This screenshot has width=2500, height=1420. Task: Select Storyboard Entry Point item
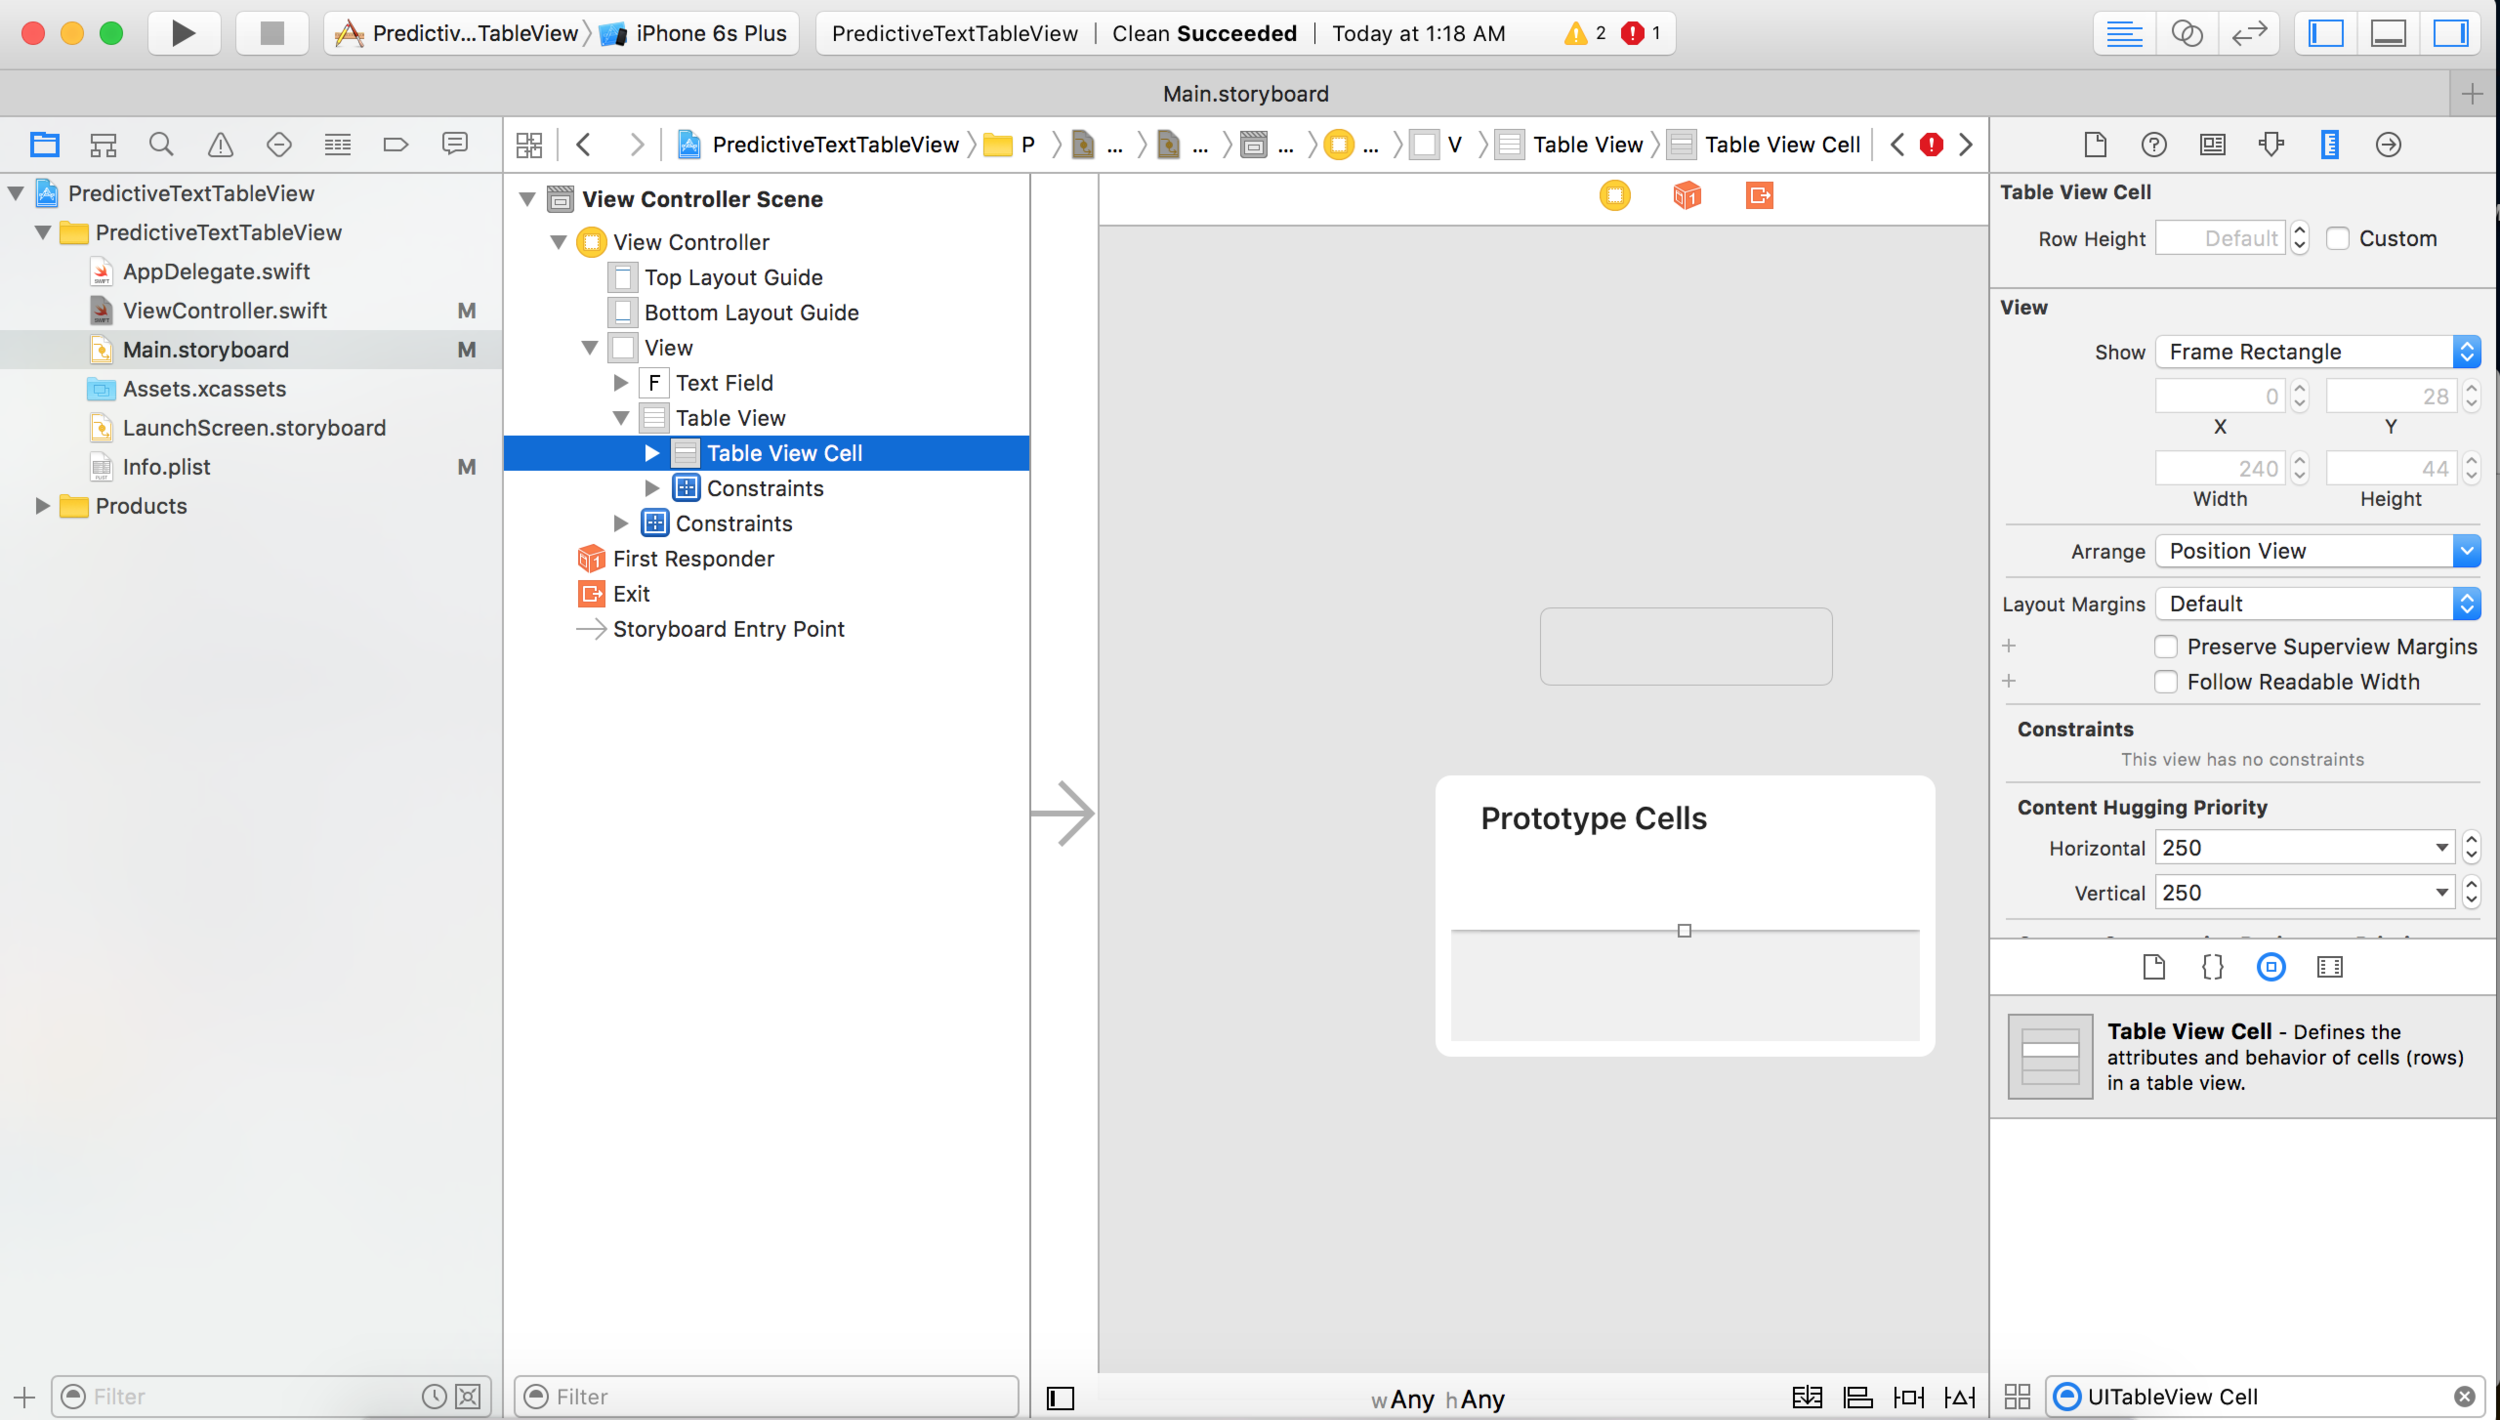click(x=728, y=629)
